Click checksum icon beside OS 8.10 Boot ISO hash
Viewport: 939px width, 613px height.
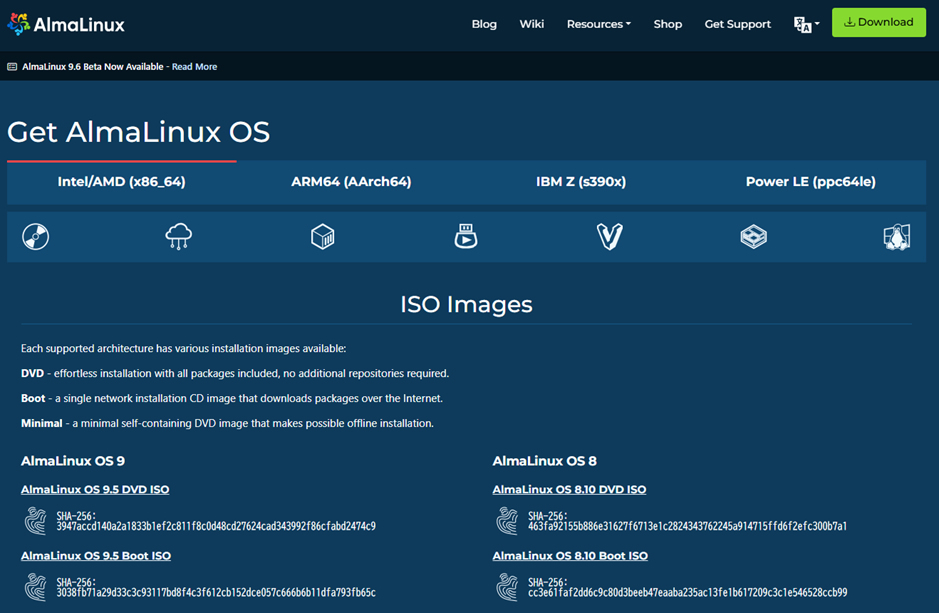(508, 587)
